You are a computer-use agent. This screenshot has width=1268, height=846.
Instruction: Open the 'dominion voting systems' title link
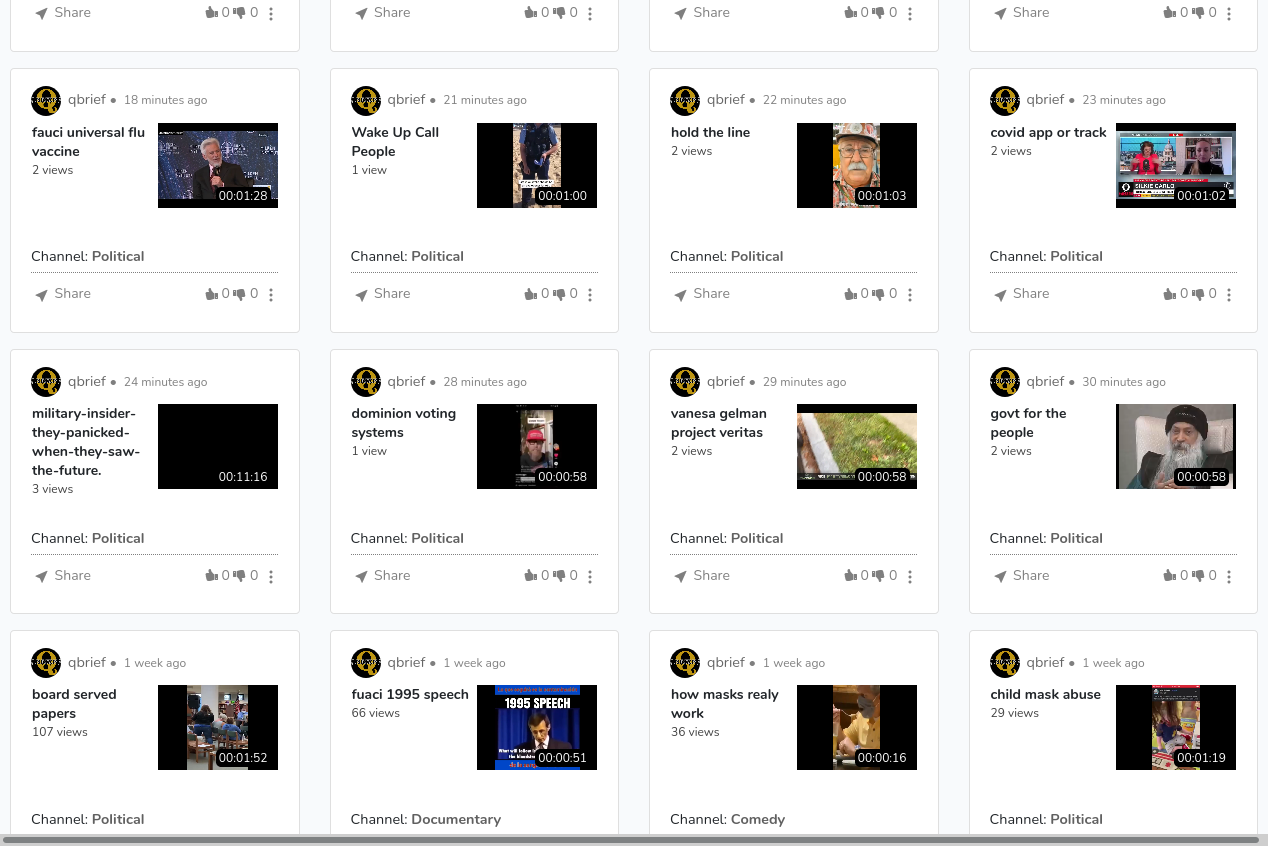[403, 423]
